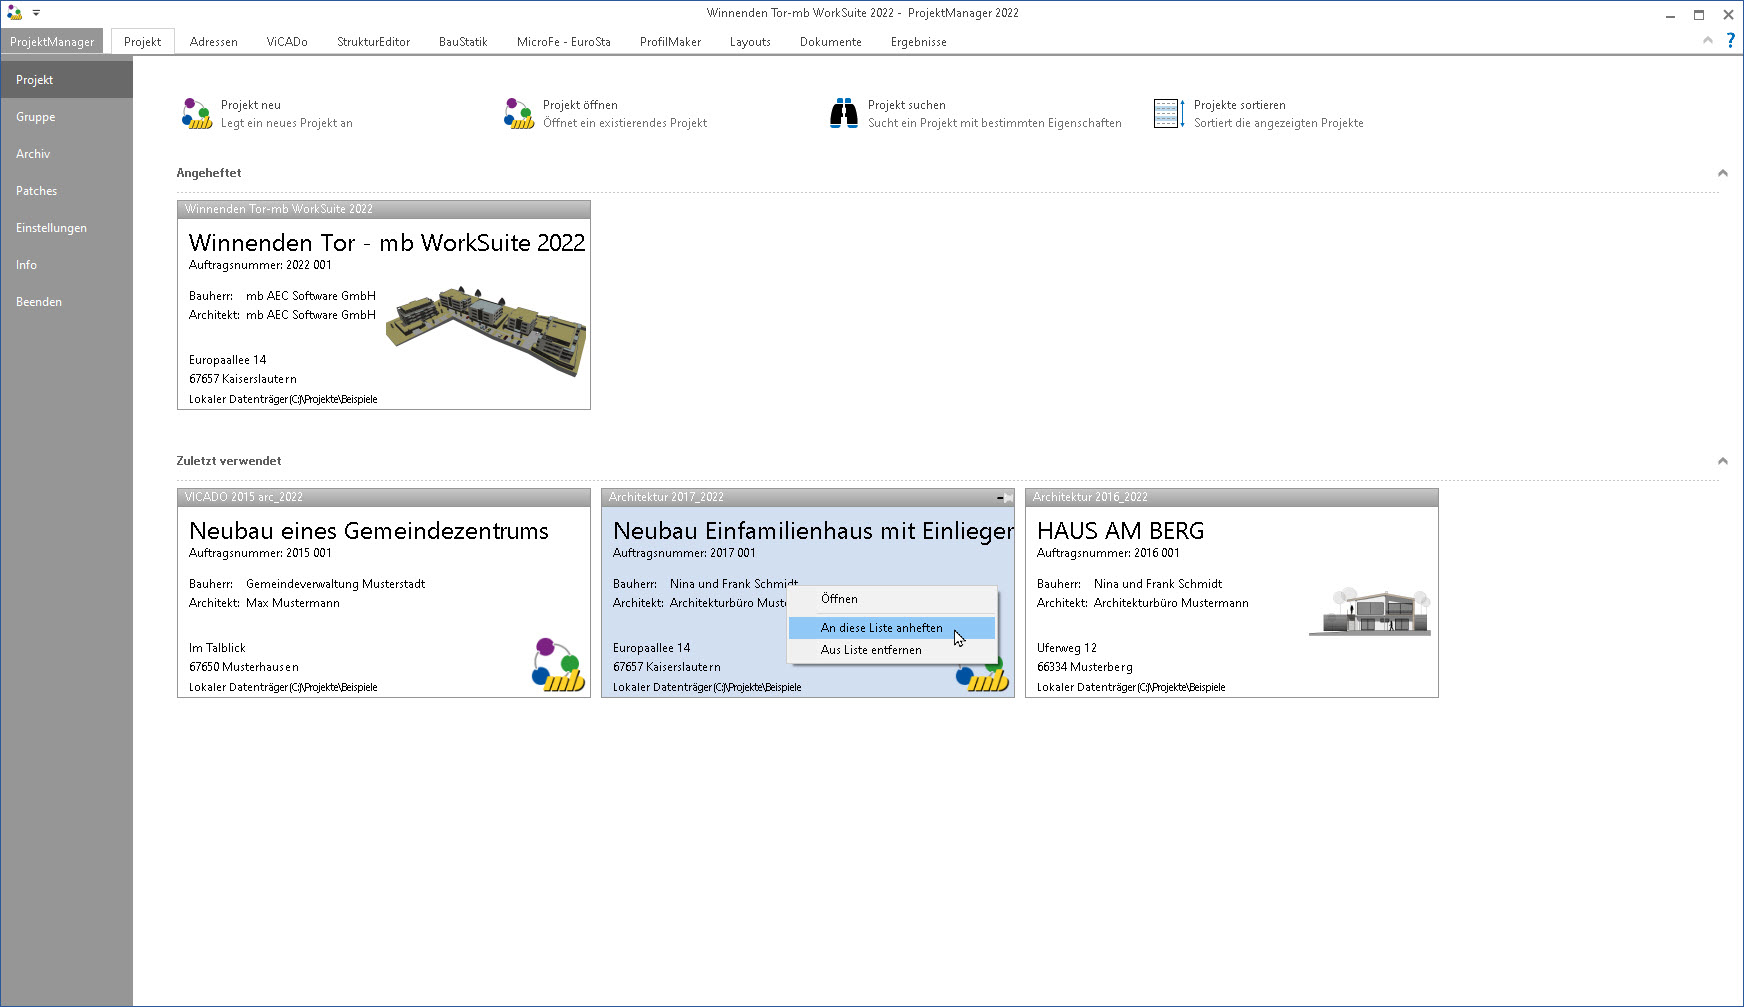The height and width of the screenshot is (1007, 1744).
Task: Click the Projekt öffnen icon
Action: click(x=519, y=114)
